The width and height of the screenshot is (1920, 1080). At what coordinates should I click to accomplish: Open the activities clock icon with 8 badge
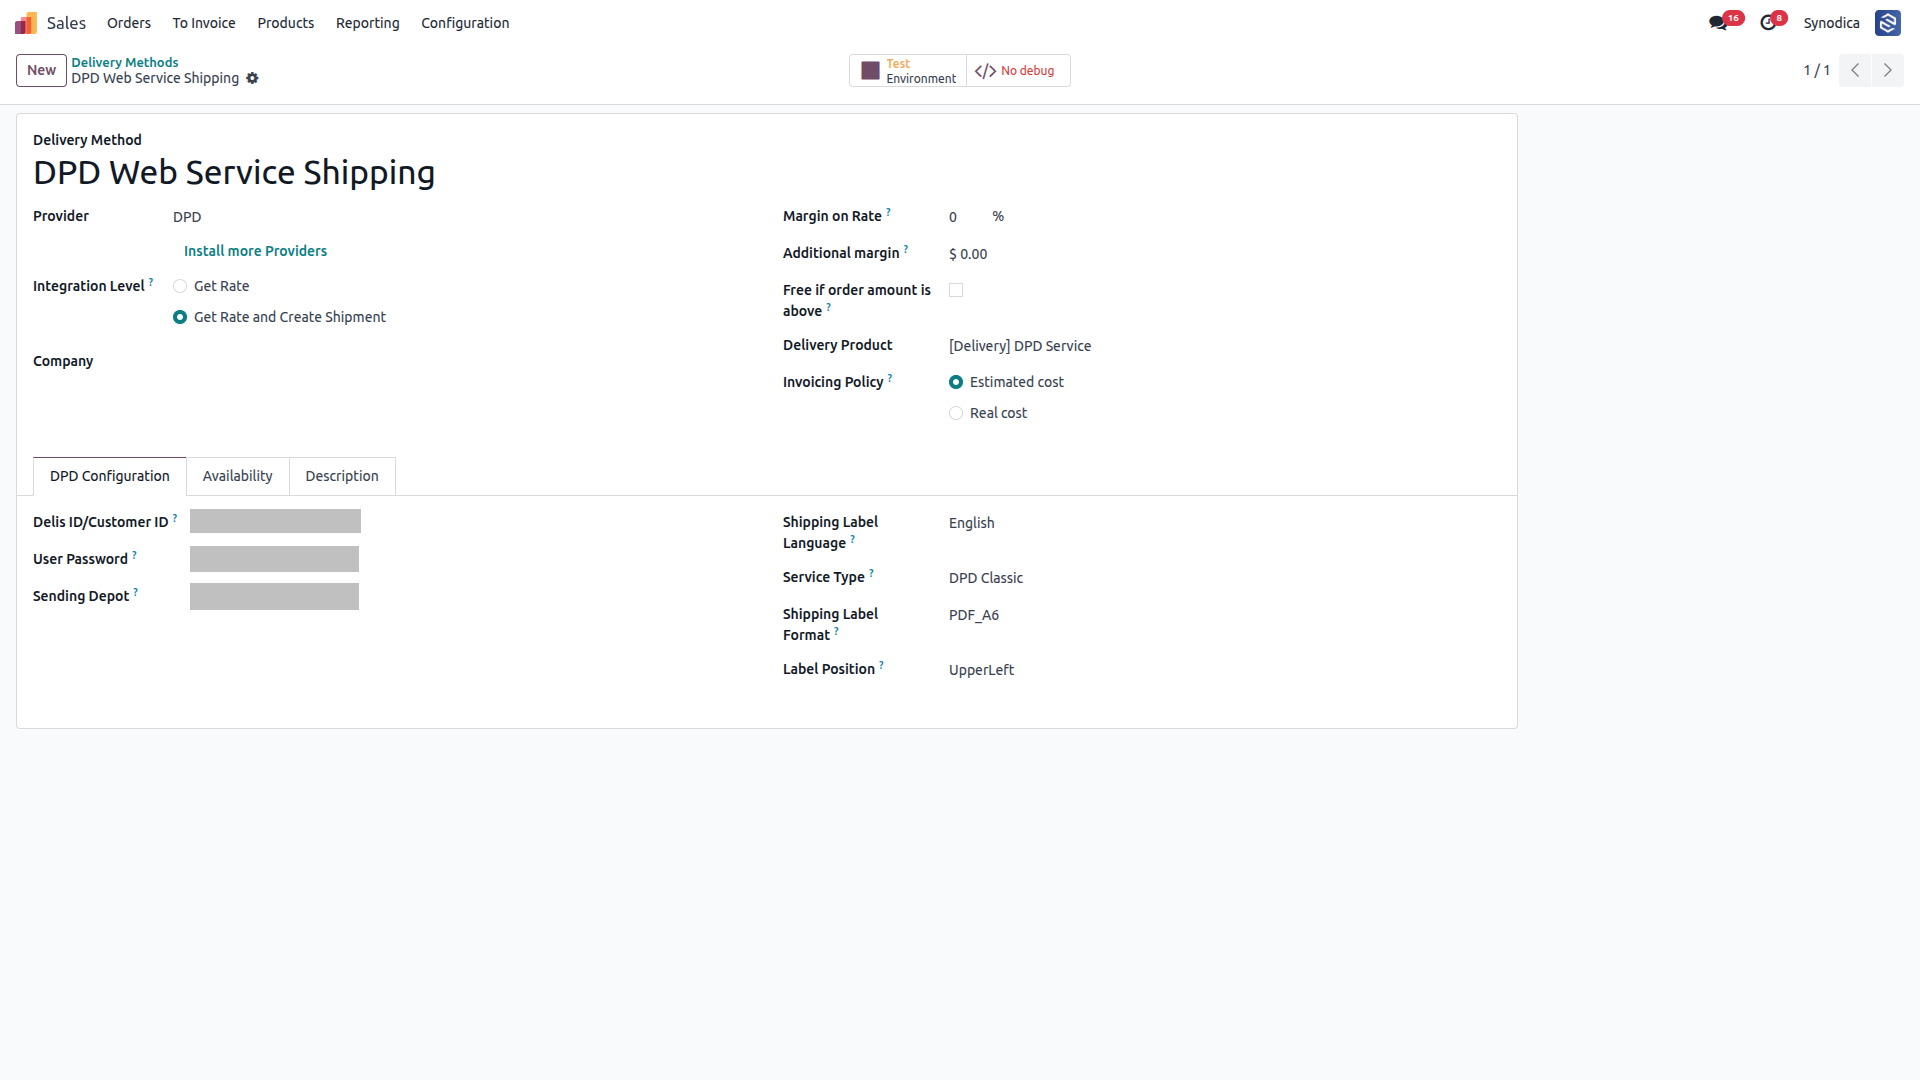[1768, 23]
